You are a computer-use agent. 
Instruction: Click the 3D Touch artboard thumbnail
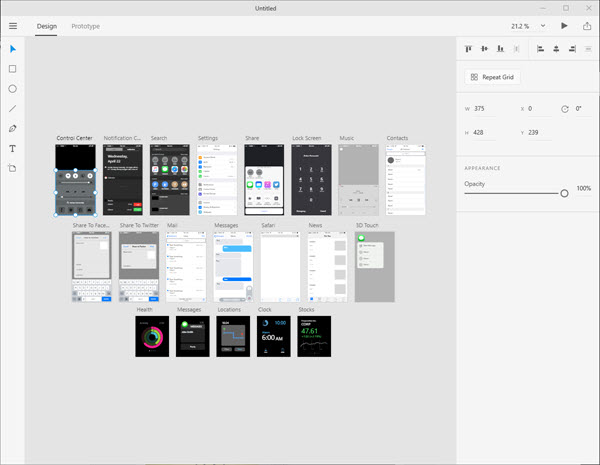click(x=375, y=267)
